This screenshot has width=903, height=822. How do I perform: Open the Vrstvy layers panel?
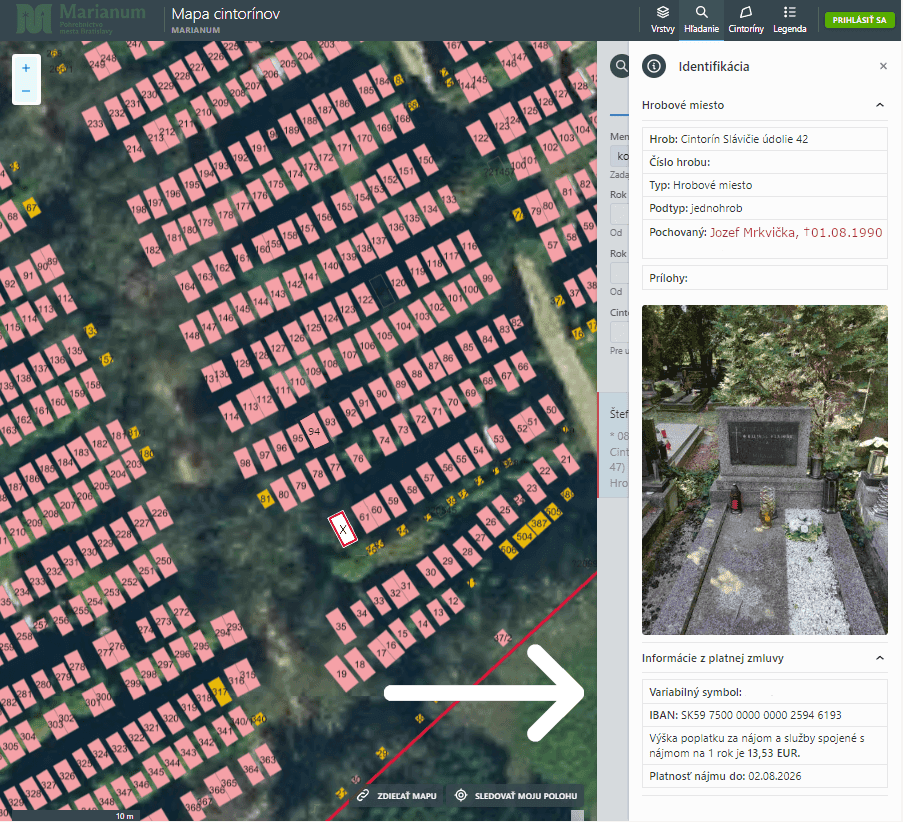click(662, 19)
